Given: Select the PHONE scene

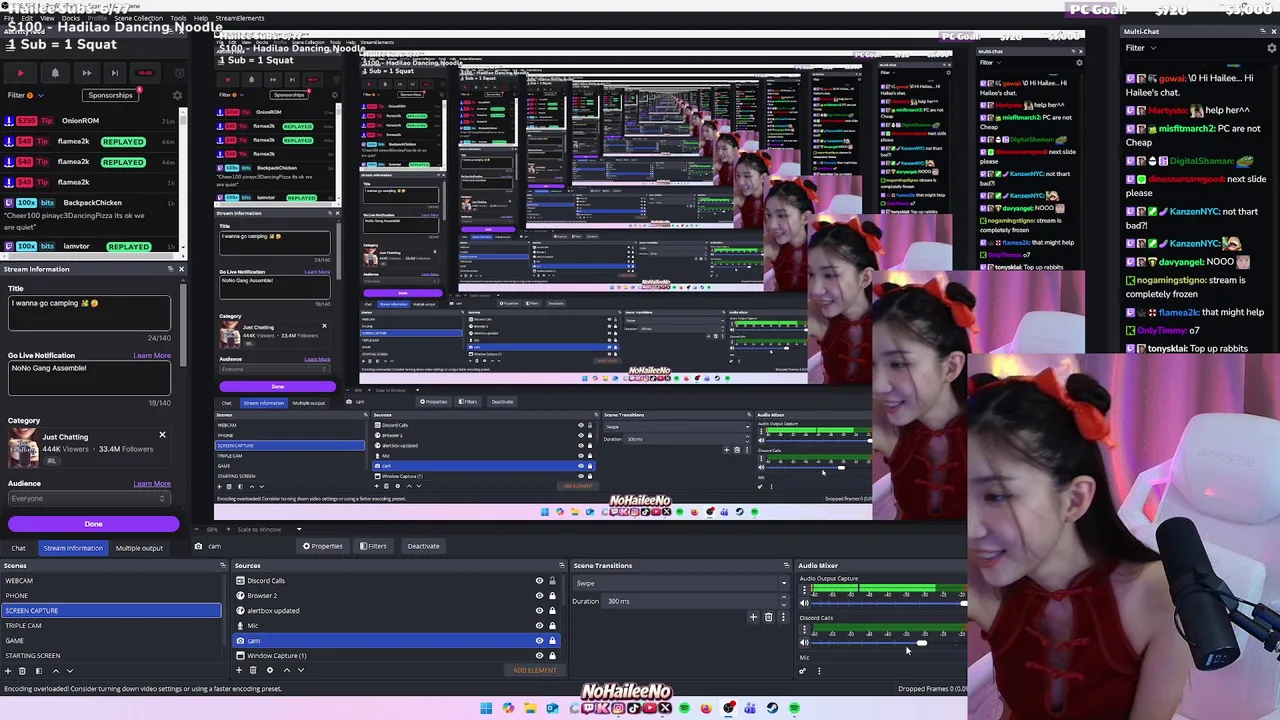Looking at the screenshot, I should click(x=111, y=595).
